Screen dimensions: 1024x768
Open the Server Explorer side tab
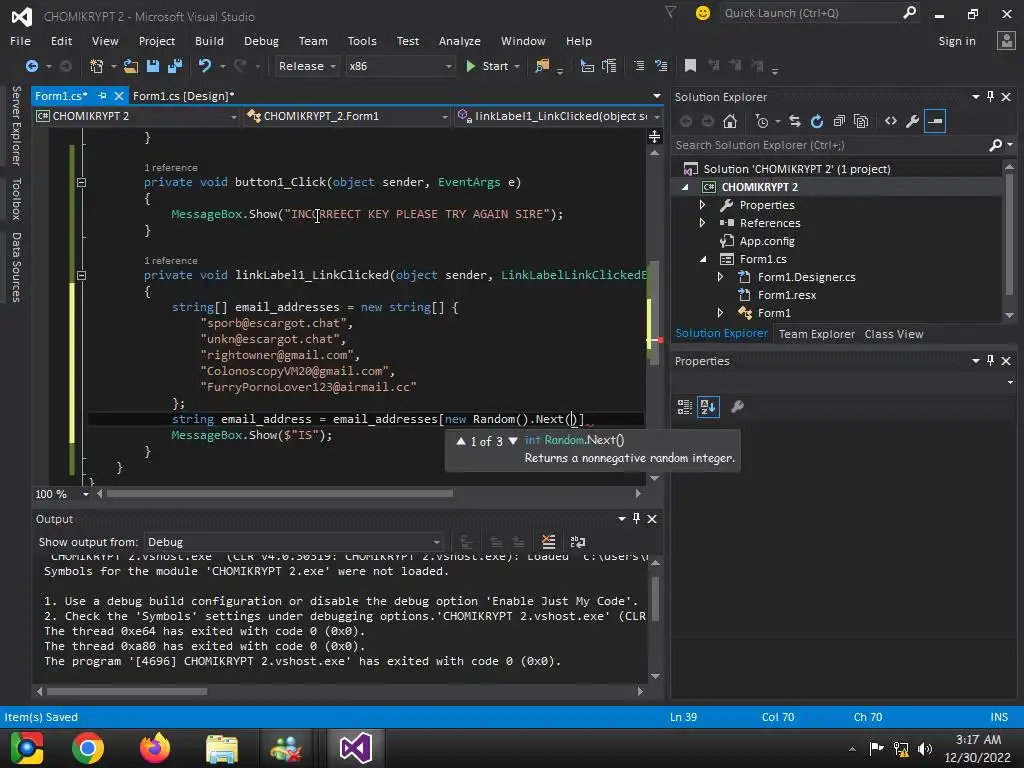click(16, 125)
